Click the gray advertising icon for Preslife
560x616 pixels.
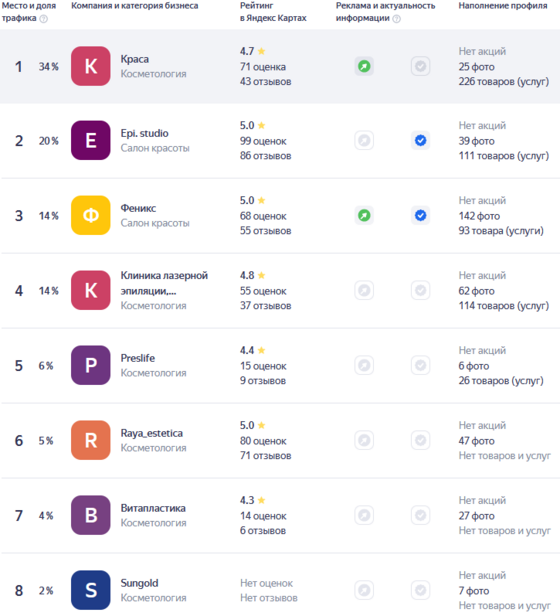[364, 365]
